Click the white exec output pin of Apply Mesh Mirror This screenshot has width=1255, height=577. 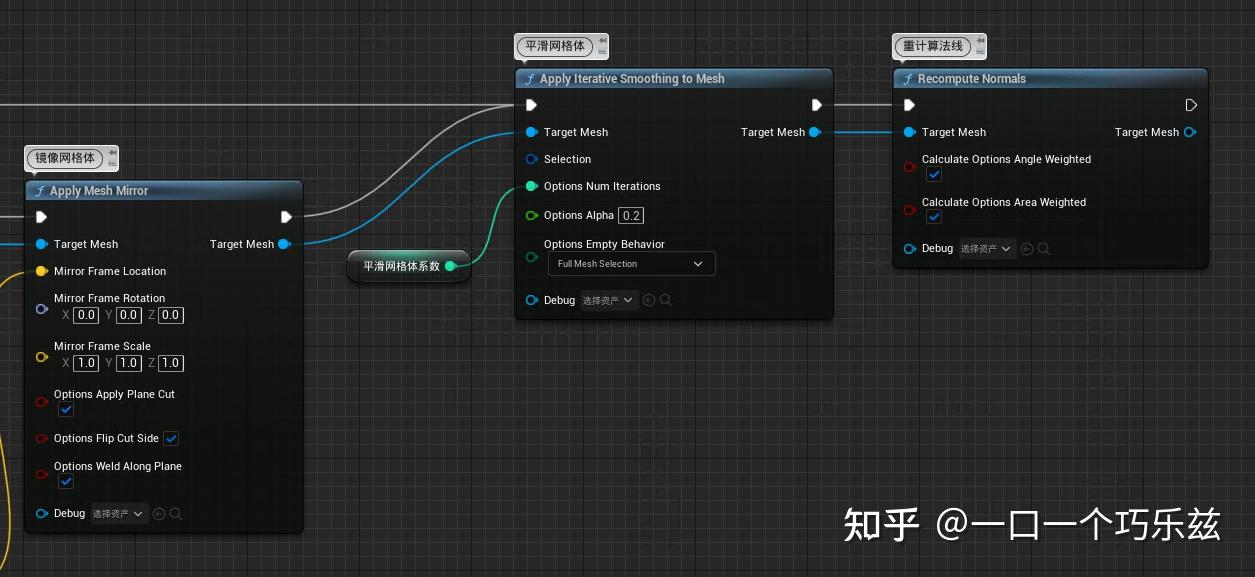click(287, 217)
